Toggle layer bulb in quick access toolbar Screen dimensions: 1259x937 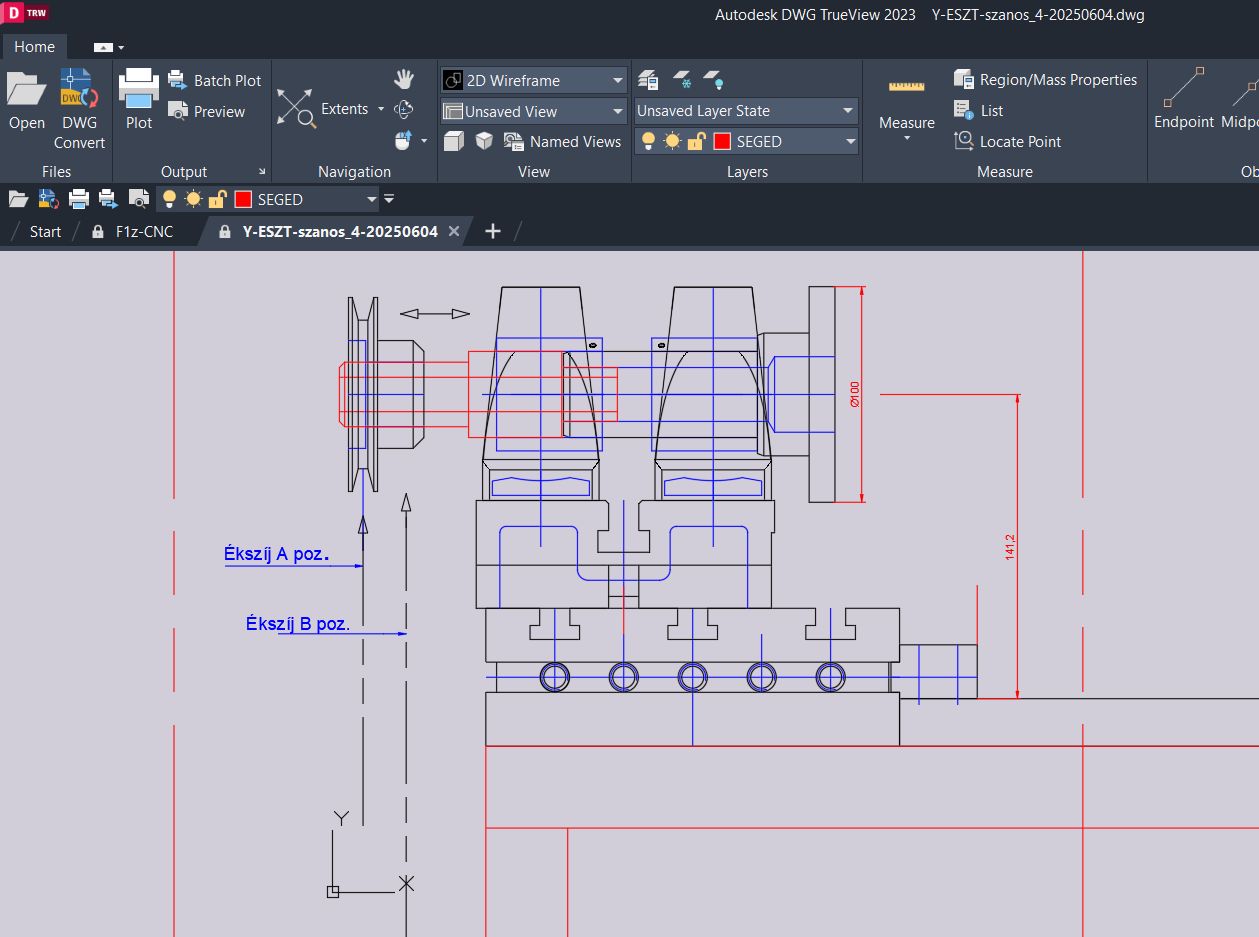169,199
